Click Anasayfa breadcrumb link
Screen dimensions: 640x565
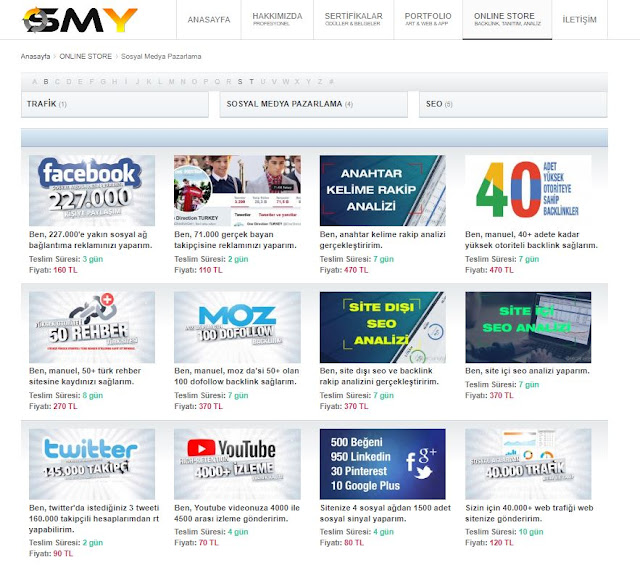point(36,56)
